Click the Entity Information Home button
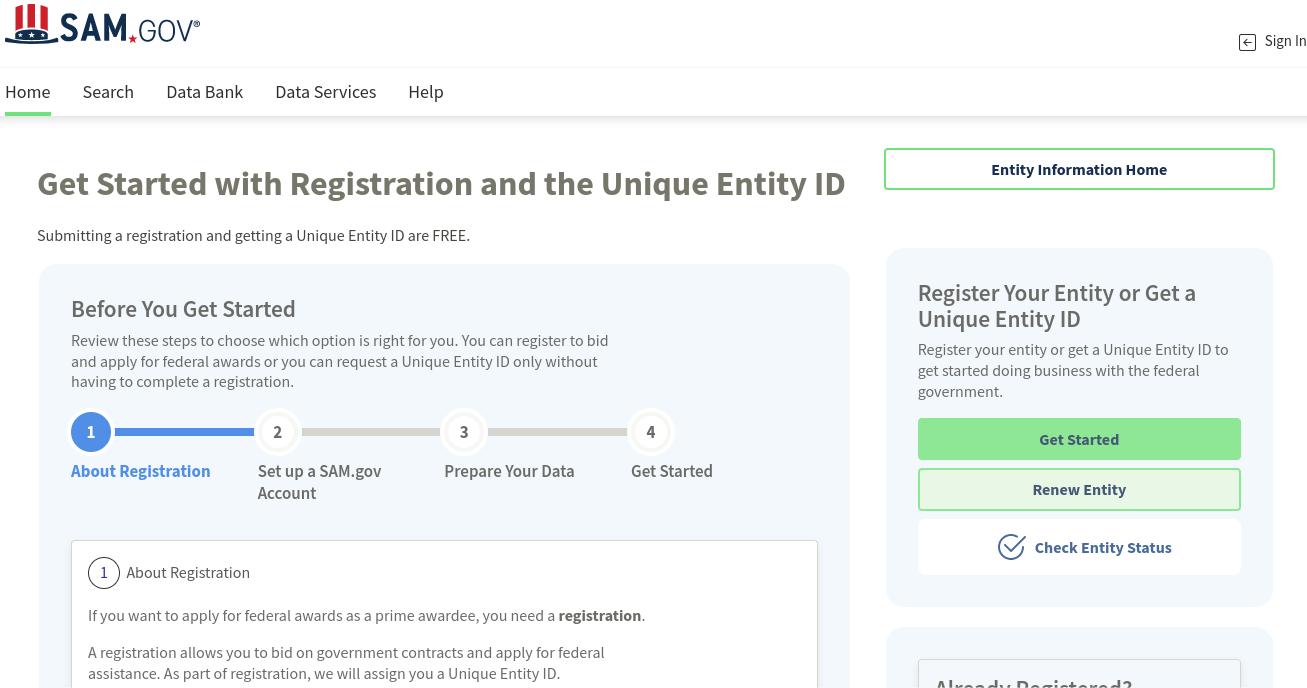The image size is (1307, 688). 1079,169
